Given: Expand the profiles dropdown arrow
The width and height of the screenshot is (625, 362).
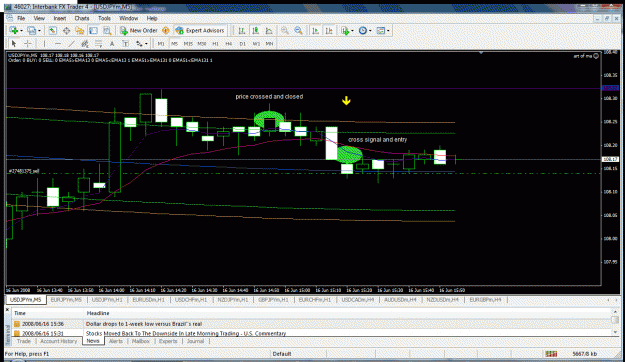Looking at the screenshot, I should [39, 31].
